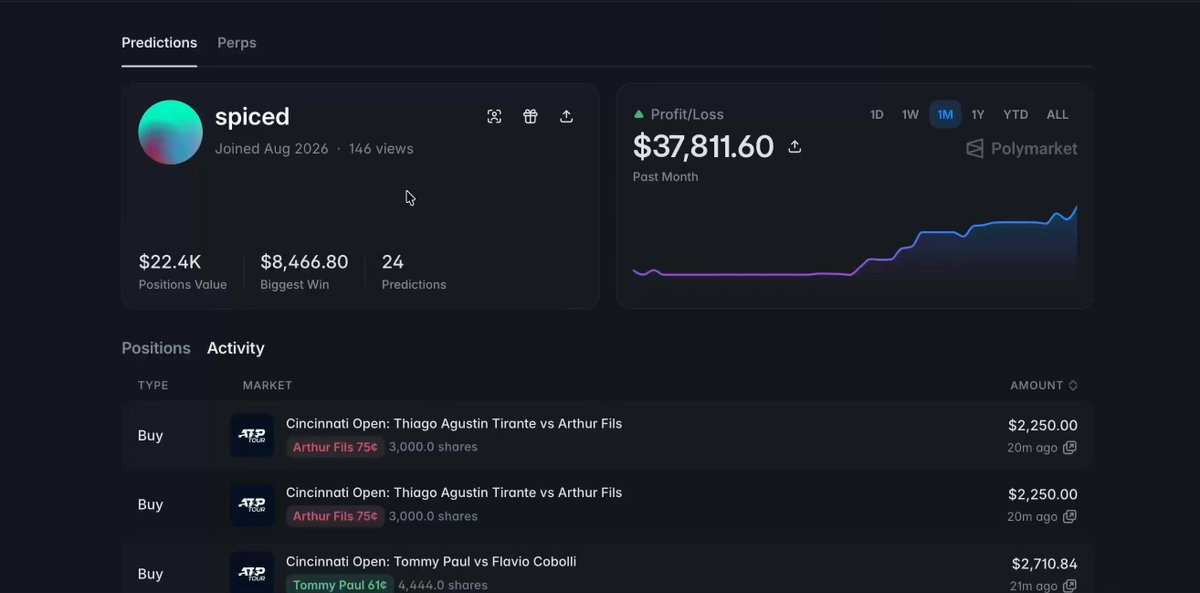
Task: Pick the YTD range option
Action: point(1016,115)
